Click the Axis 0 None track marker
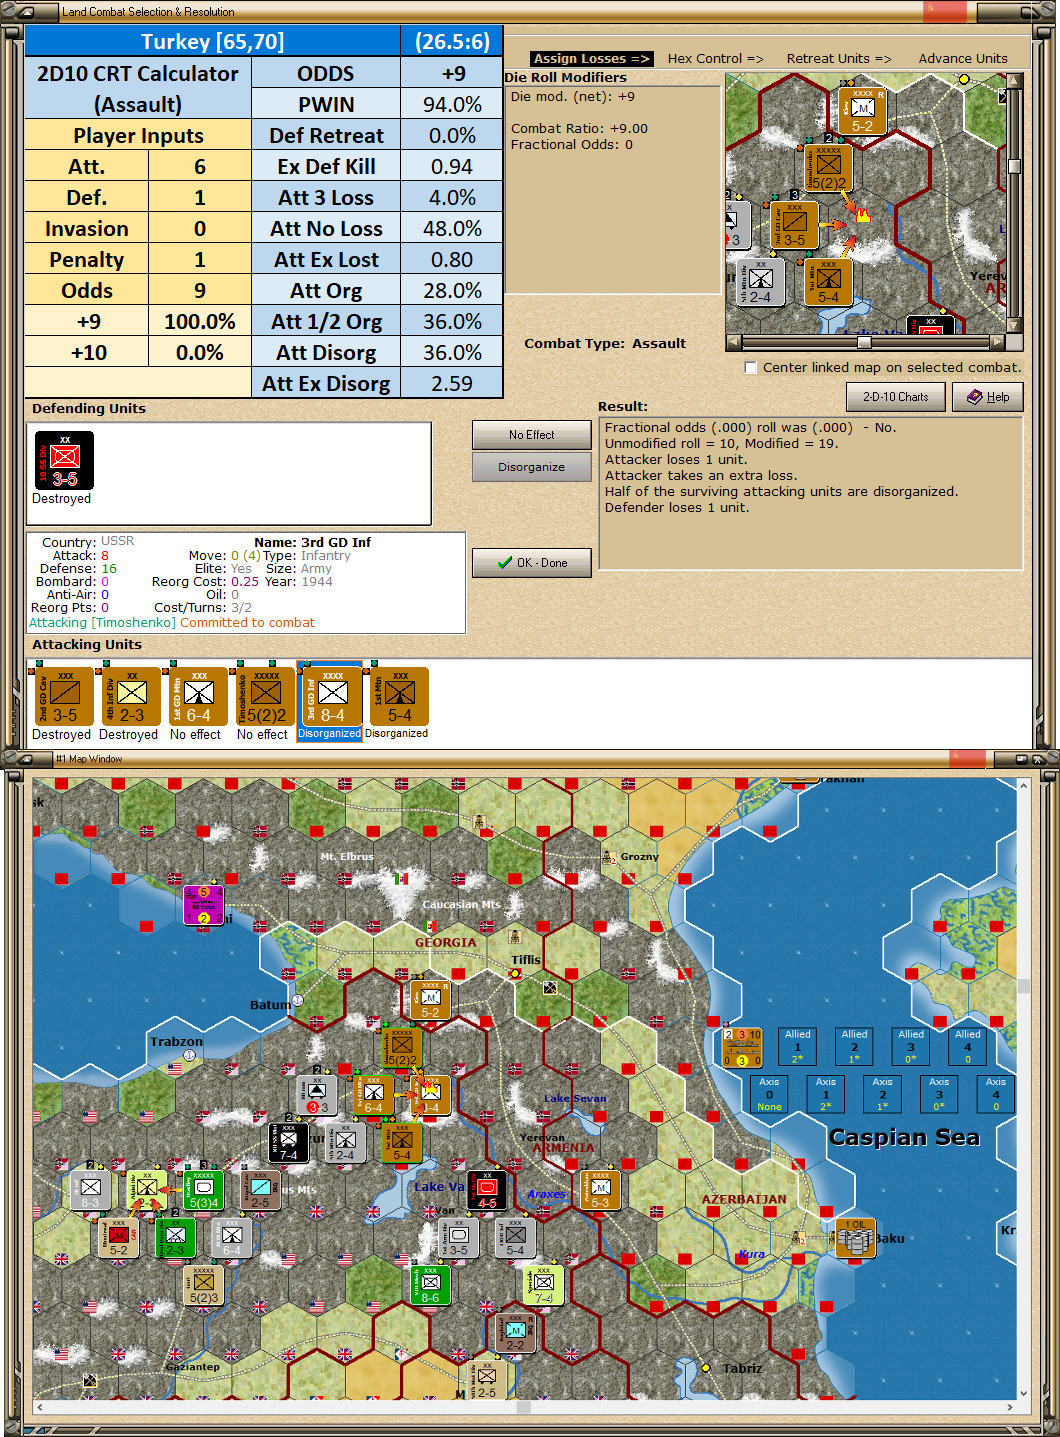 pos(769,1094)
